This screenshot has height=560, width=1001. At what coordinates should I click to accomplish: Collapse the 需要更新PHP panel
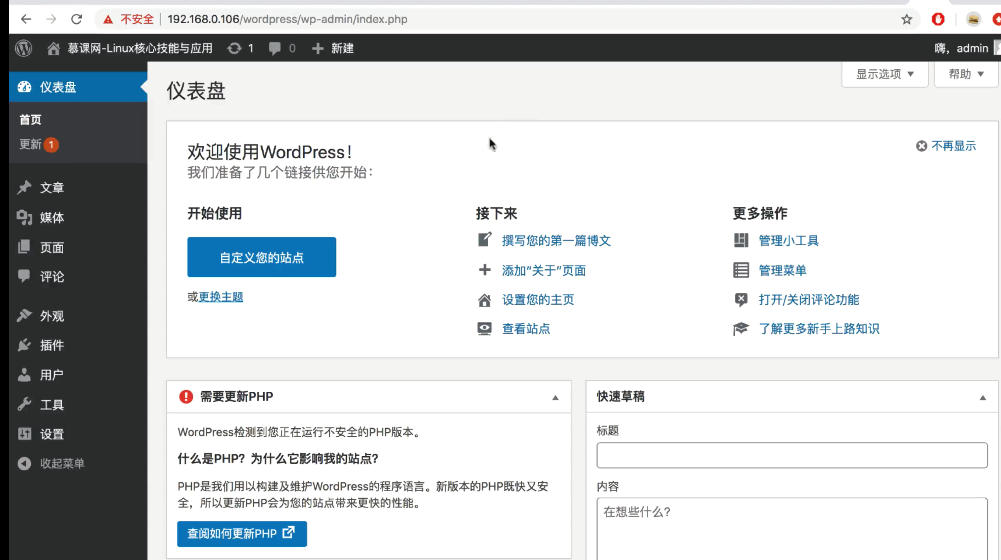click(x=555, y=398)
